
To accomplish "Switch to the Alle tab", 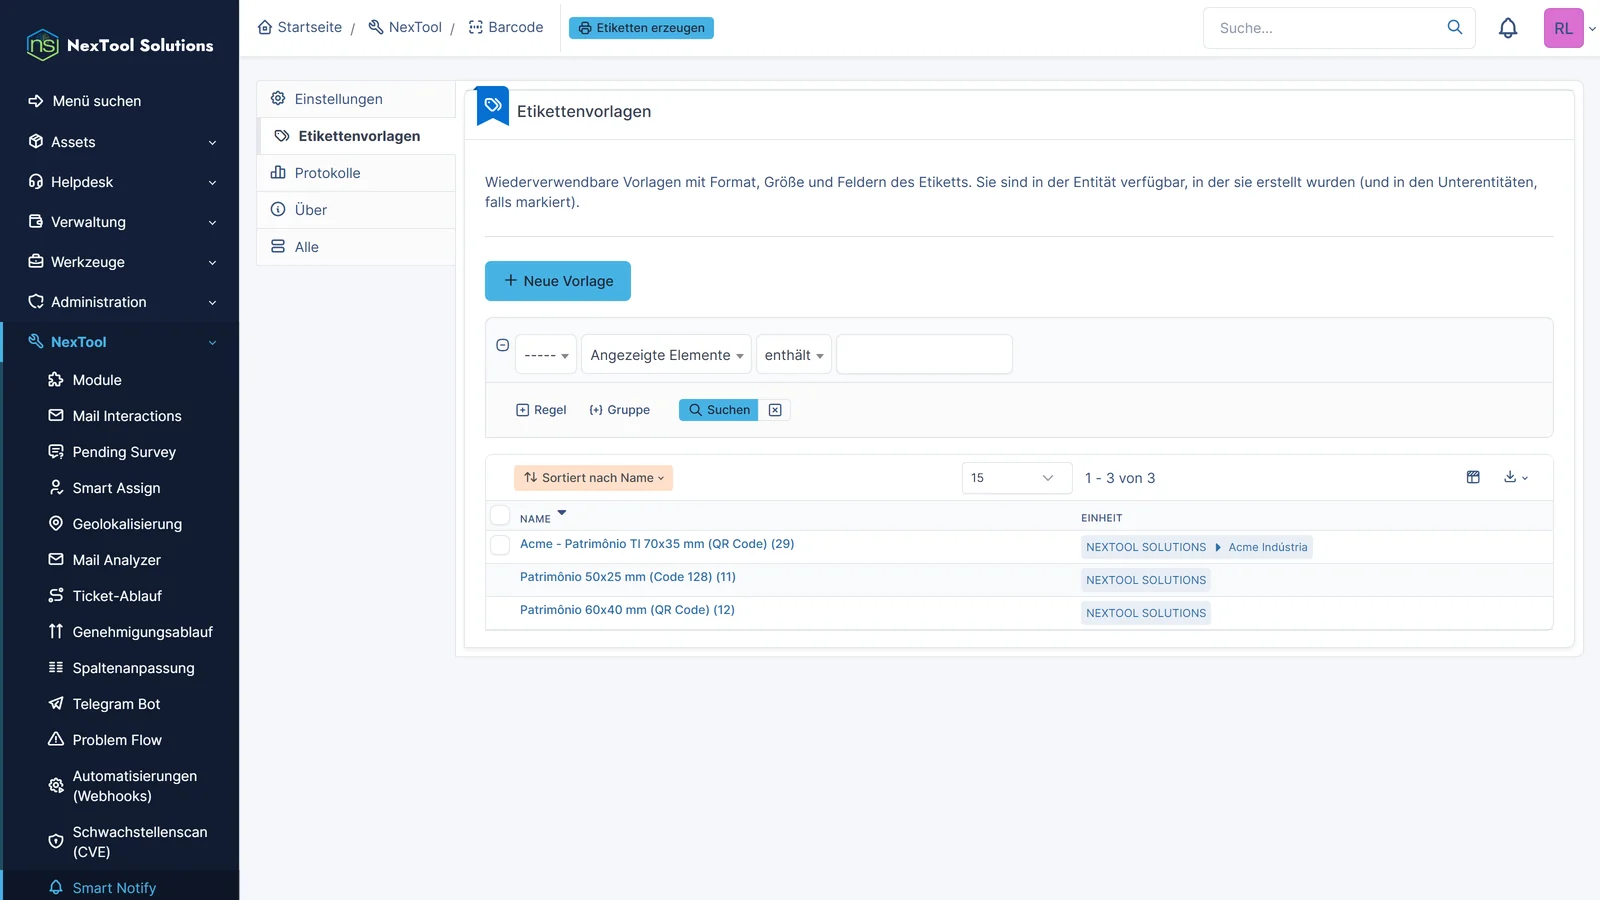I will (357, 247).
